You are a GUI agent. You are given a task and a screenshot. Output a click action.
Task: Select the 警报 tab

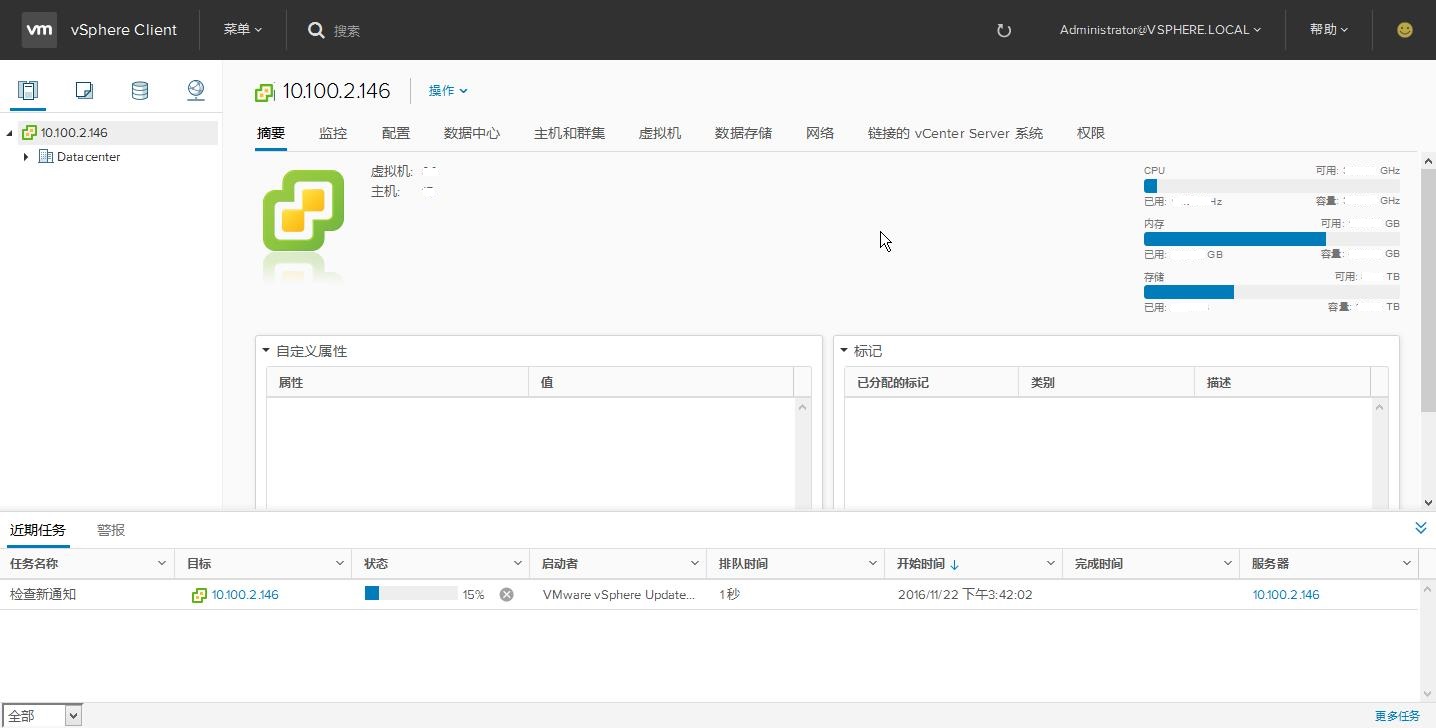(111, 530)
